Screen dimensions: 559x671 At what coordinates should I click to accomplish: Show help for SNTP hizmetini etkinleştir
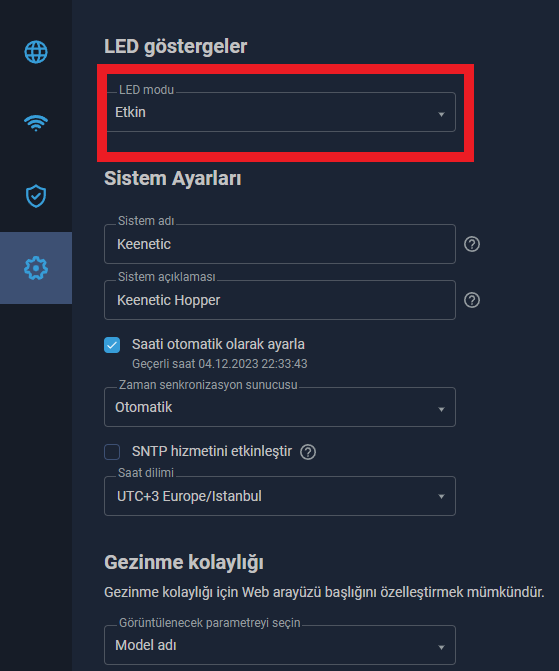coord(308,452)
